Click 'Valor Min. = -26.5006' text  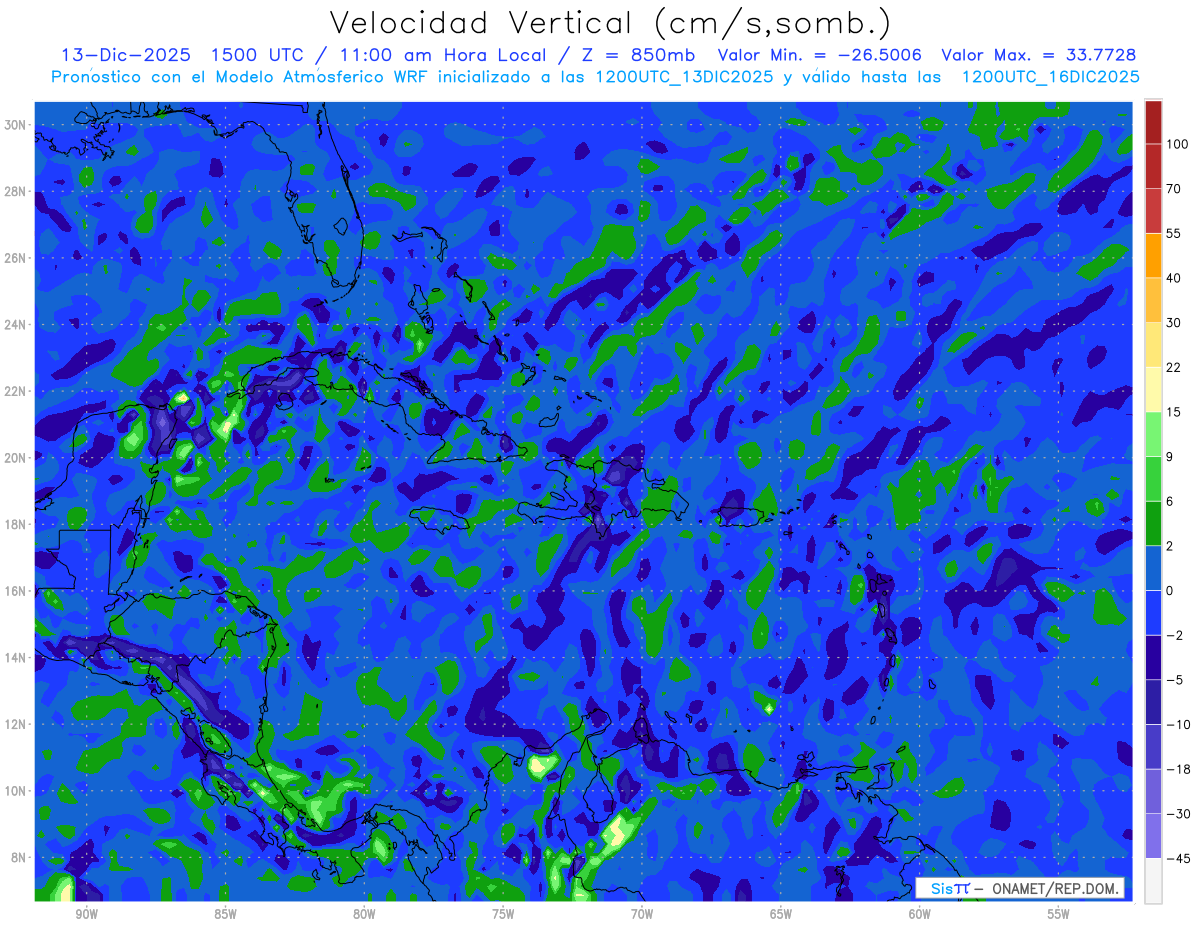pos(820,55)
